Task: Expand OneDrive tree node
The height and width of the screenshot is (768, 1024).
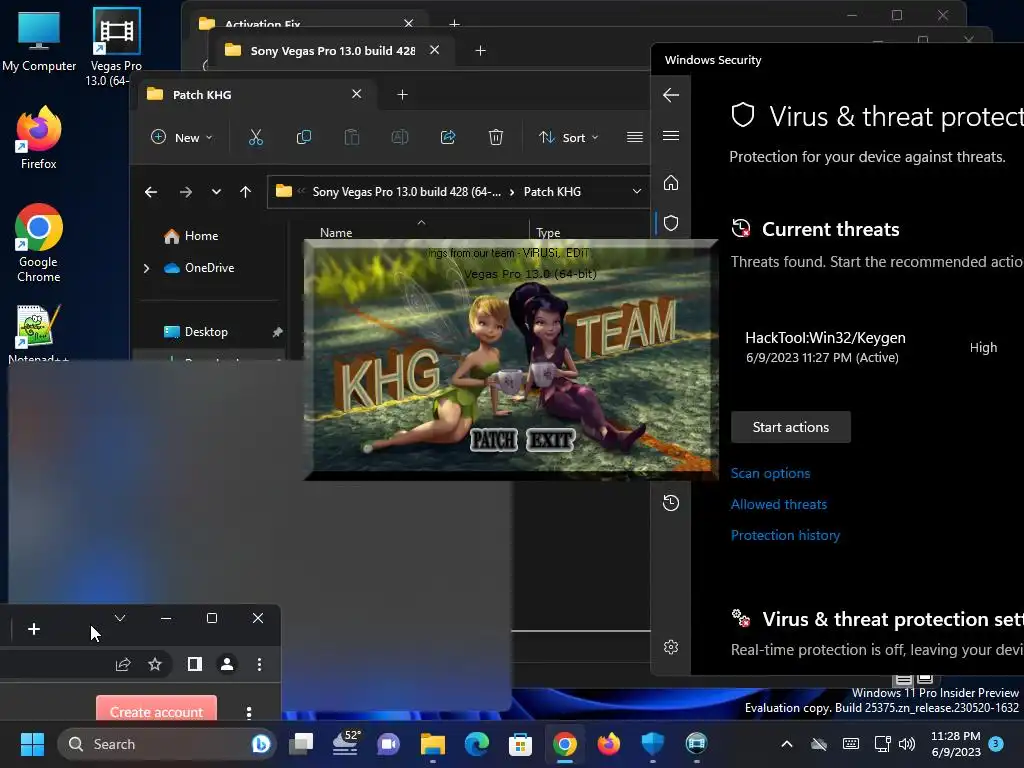Action: click(146, 268)
